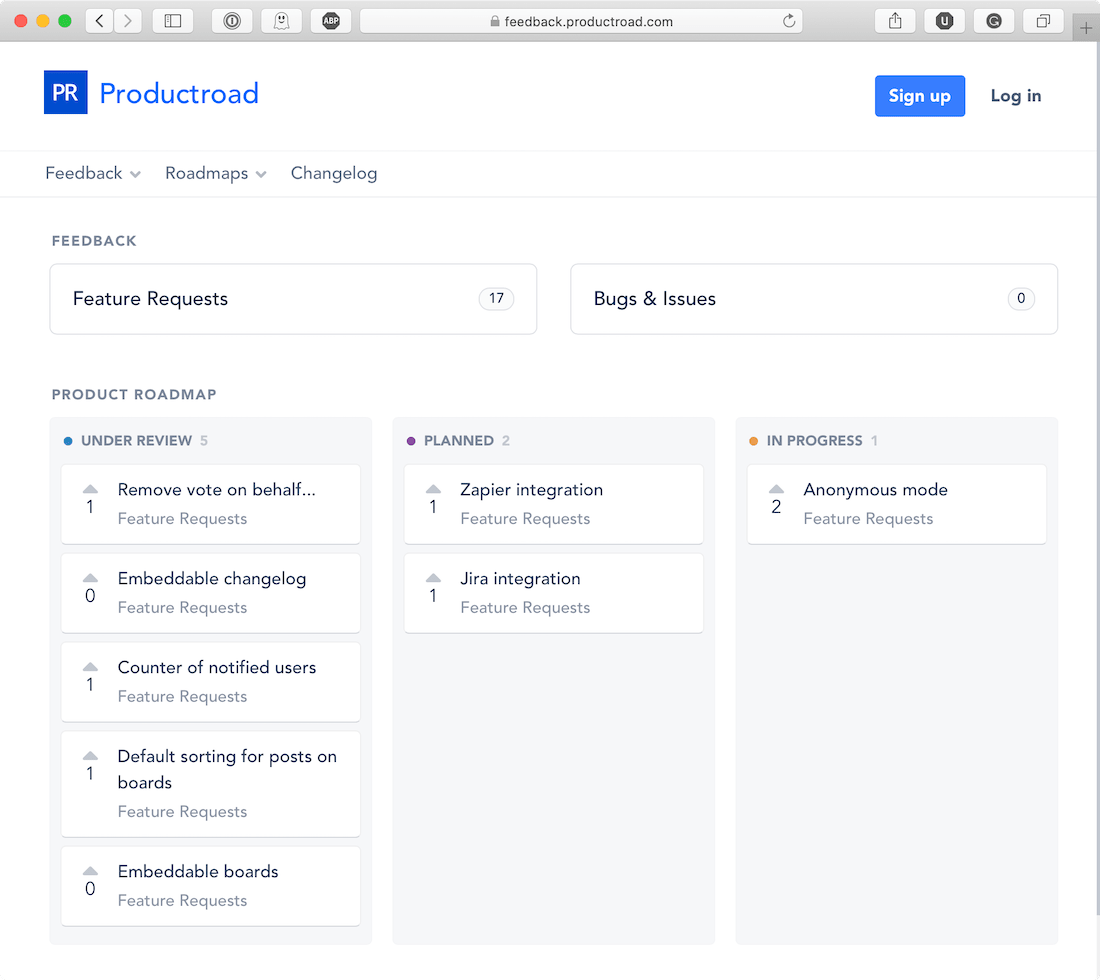
Task: Open the Ghostery ghost extension icon
Action: point(281,21)
